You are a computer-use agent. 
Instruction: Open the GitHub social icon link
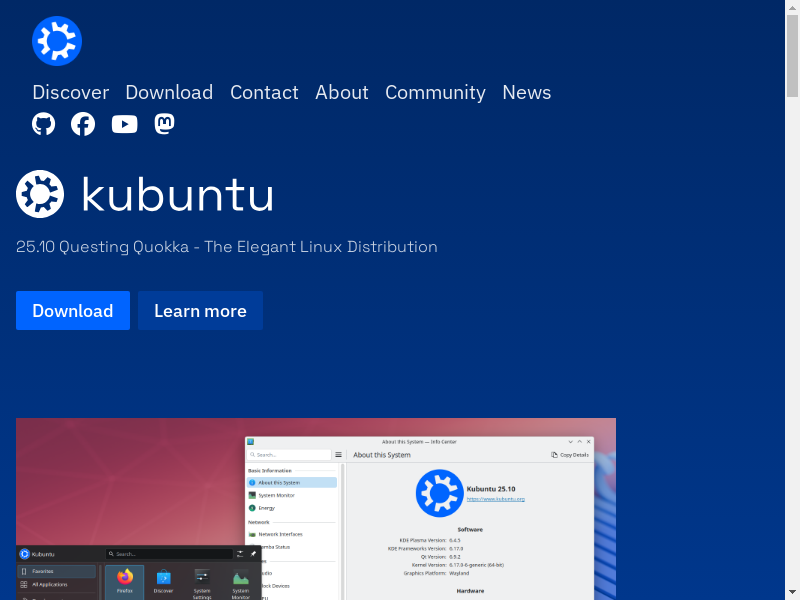tap(44, 124)
